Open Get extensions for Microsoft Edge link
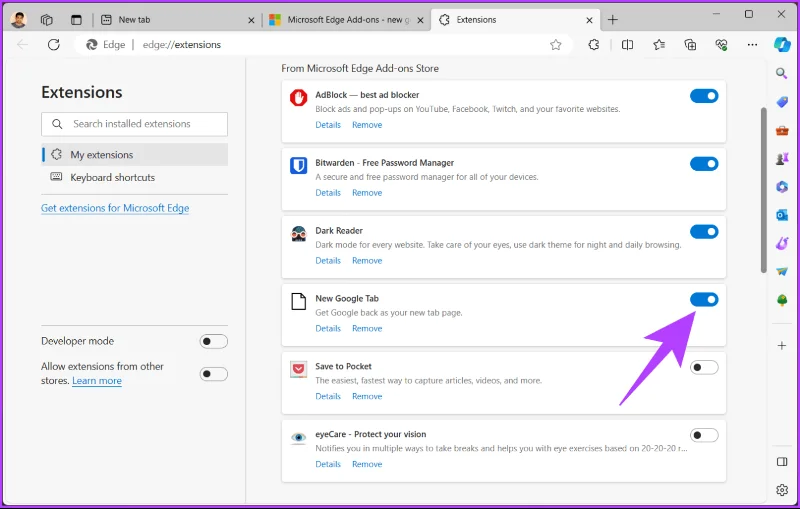The image size is (800, 509). pyautogui.click(x=115, y=208)
